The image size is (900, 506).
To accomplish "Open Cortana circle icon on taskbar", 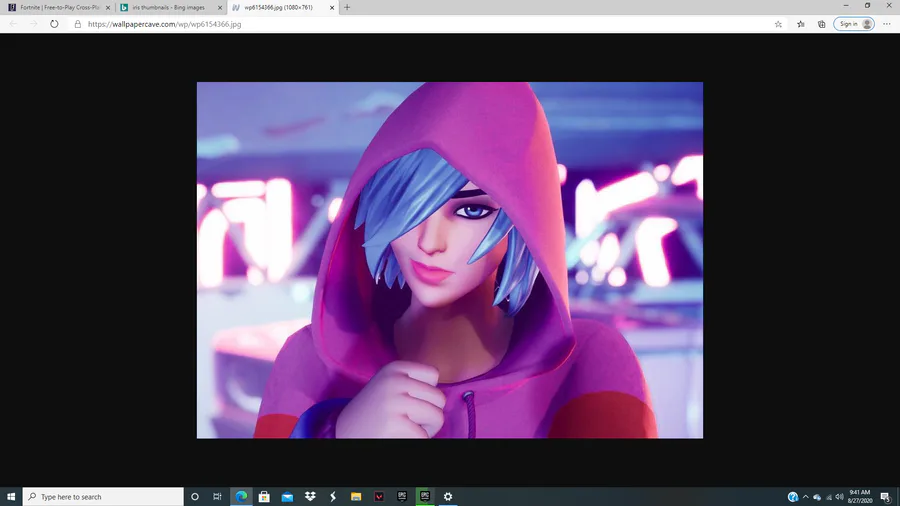I will tap(195, 496).
